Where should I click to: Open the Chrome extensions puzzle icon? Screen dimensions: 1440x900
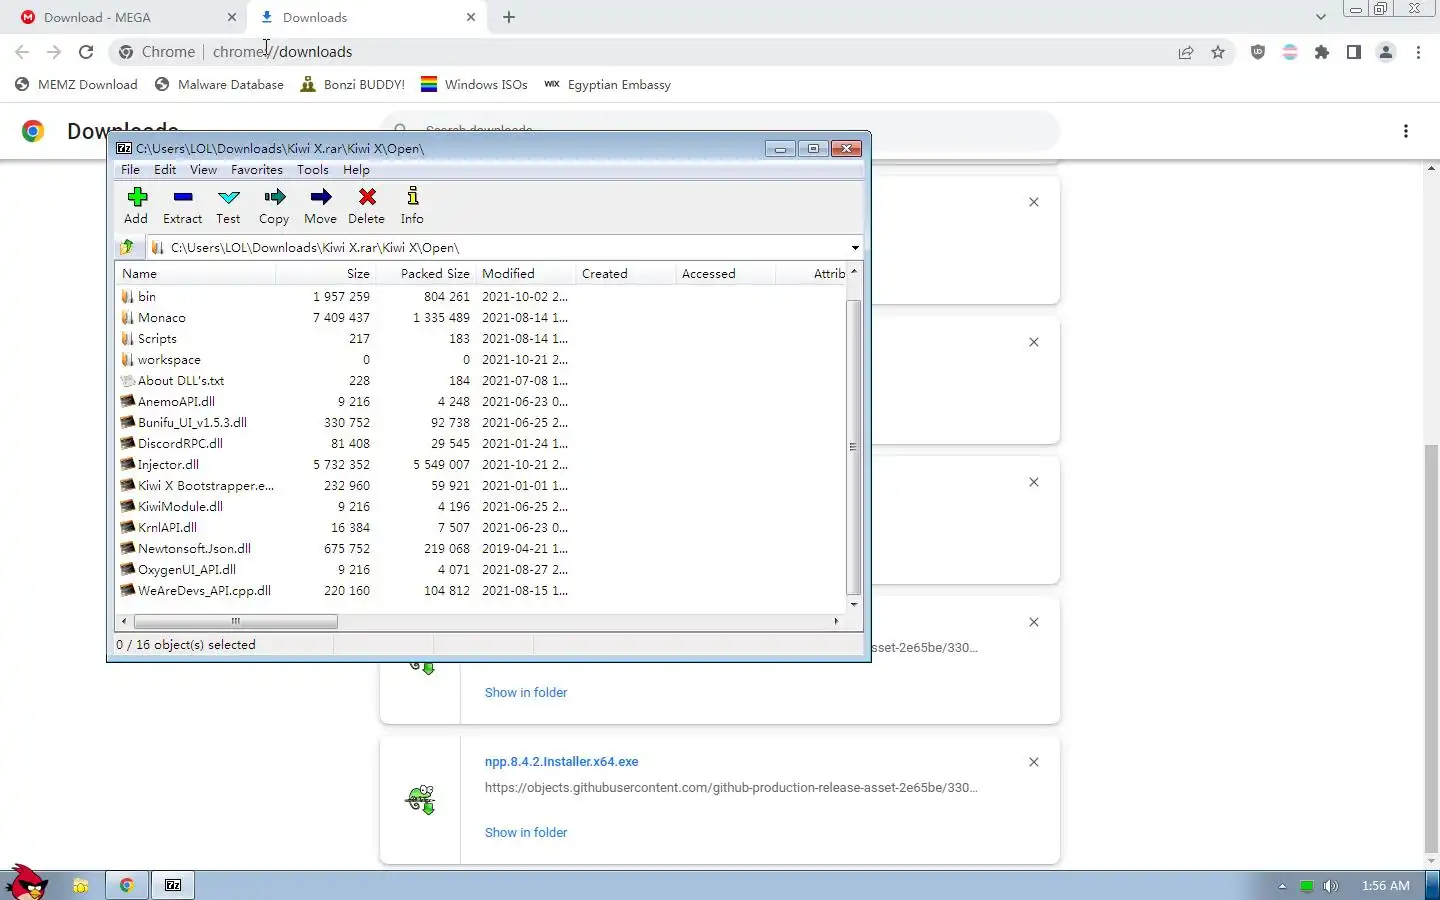point(1322,52)
